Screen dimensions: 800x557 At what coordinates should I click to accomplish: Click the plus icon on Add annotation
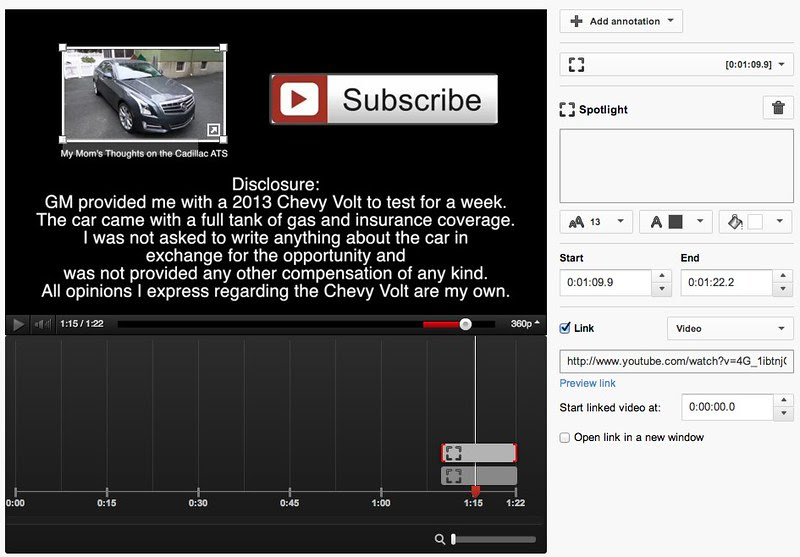[576, 21]
